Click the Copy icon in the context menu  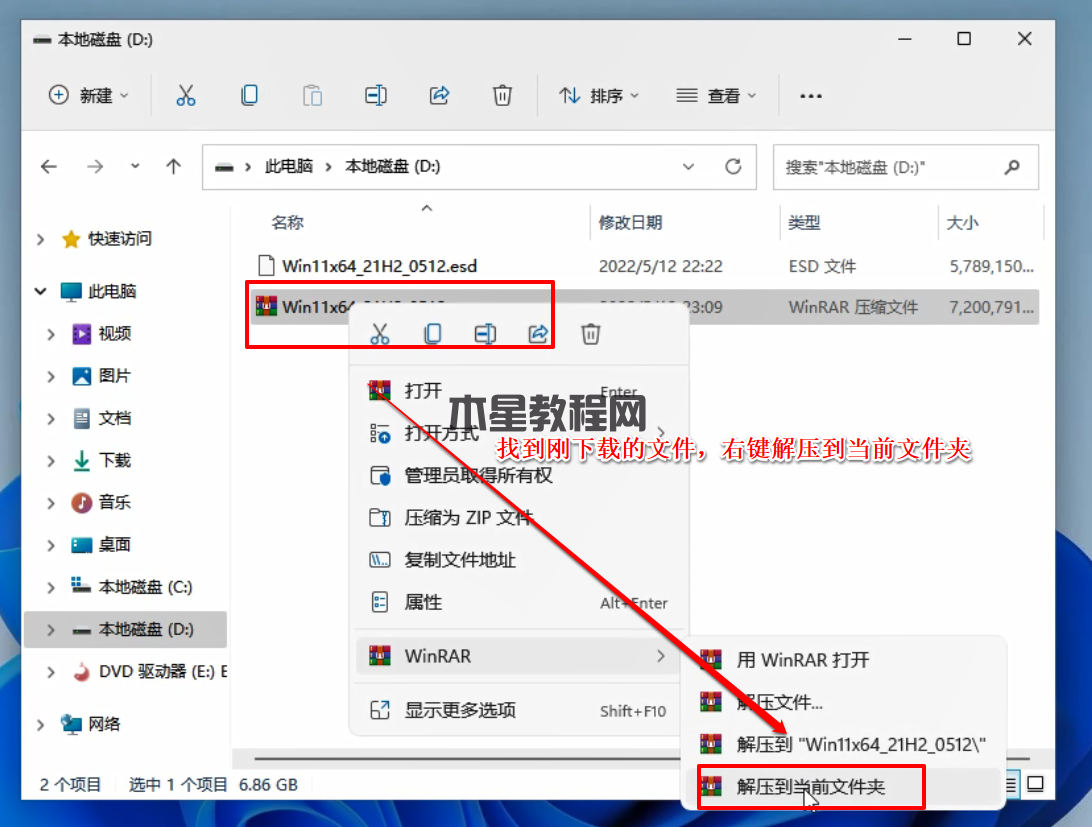tap(432, 334)
